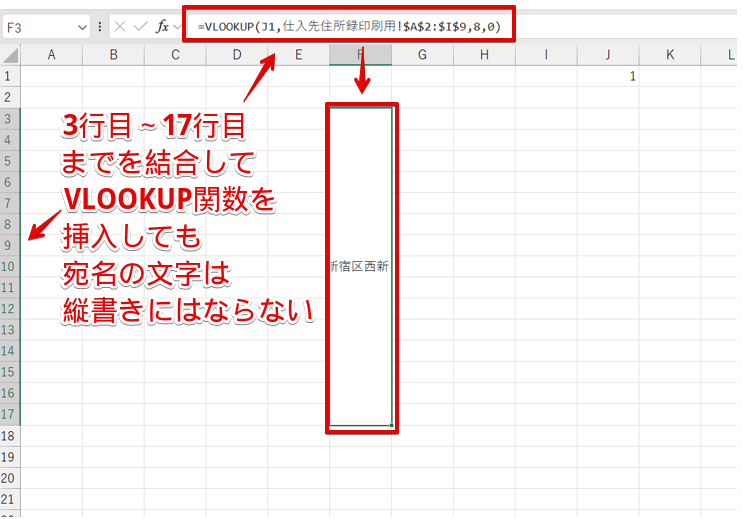Select row 3 header
Image resolution: width=743 pixels, height=519 pixels.
(10, 118)
